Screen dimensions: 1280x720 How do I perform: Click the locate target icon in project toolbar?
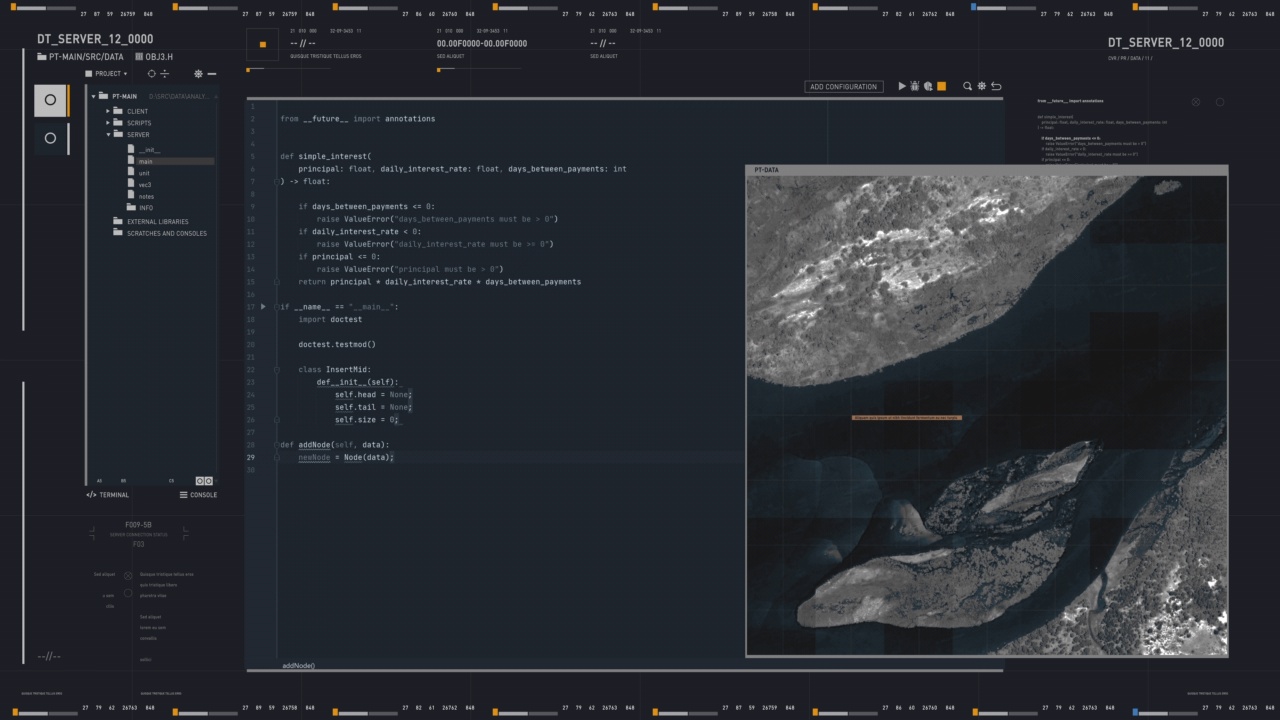tap(152, 74)
